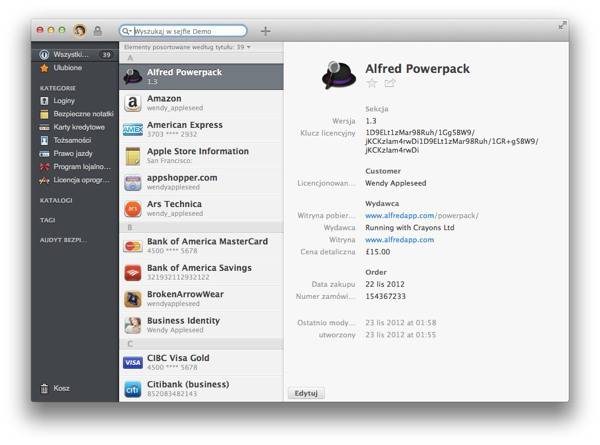600x445 pixels.
Task: Expand the AUDYT BEZPIECZEŃSTWA section
Action: [x=64, y=240]
